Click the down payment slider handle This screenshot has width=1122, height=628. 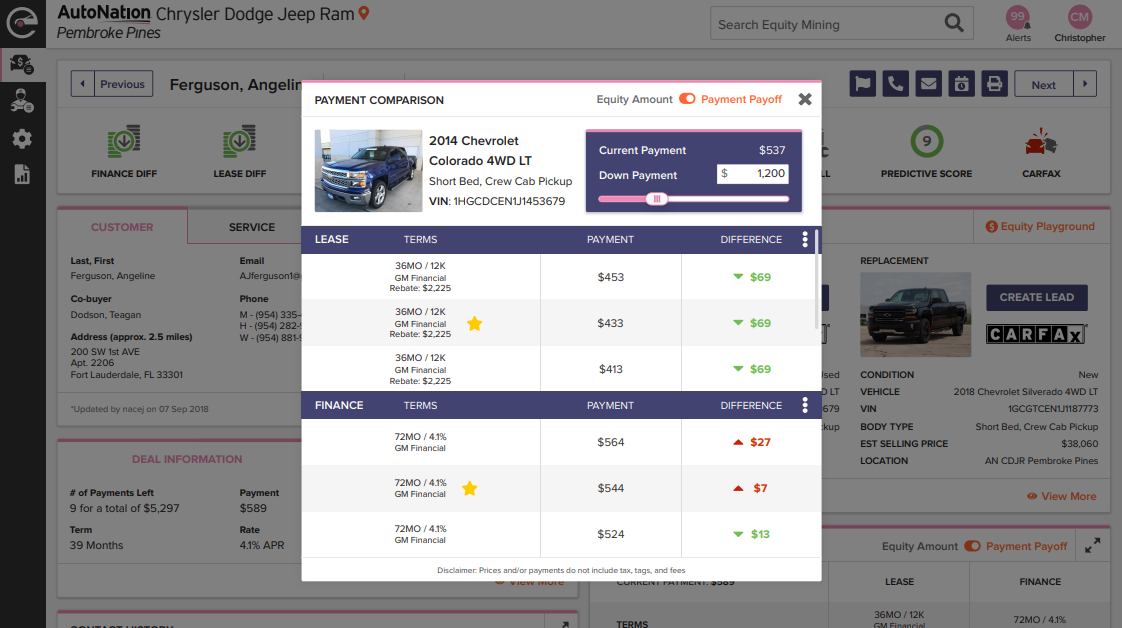657,199
